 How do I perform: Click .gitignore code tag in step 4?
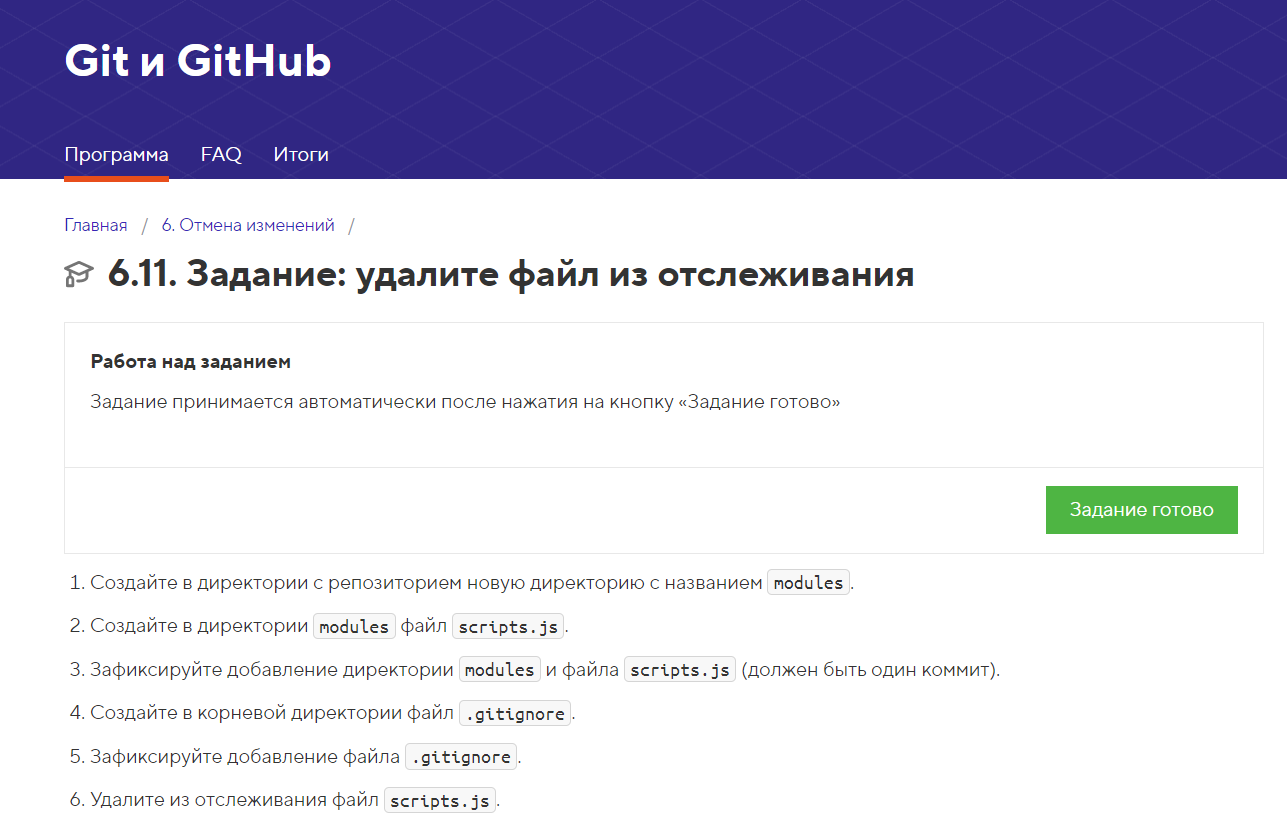[516, 714]
